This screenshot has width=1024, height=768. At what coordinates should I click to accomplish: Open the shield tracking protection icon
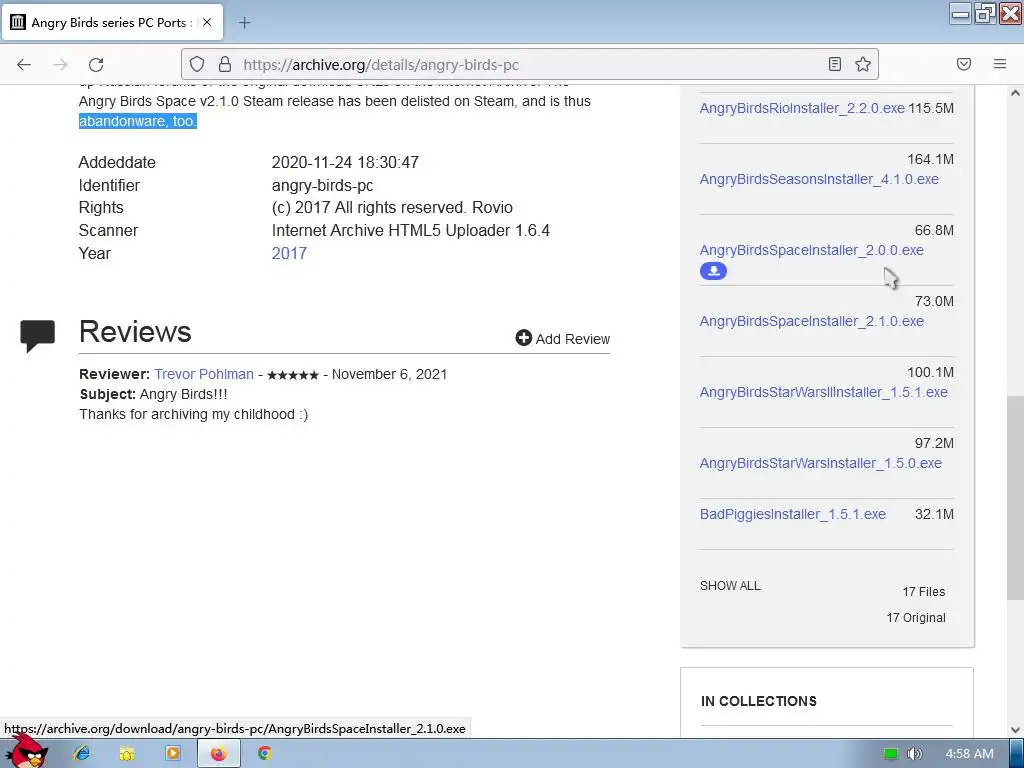coord(197,64)
